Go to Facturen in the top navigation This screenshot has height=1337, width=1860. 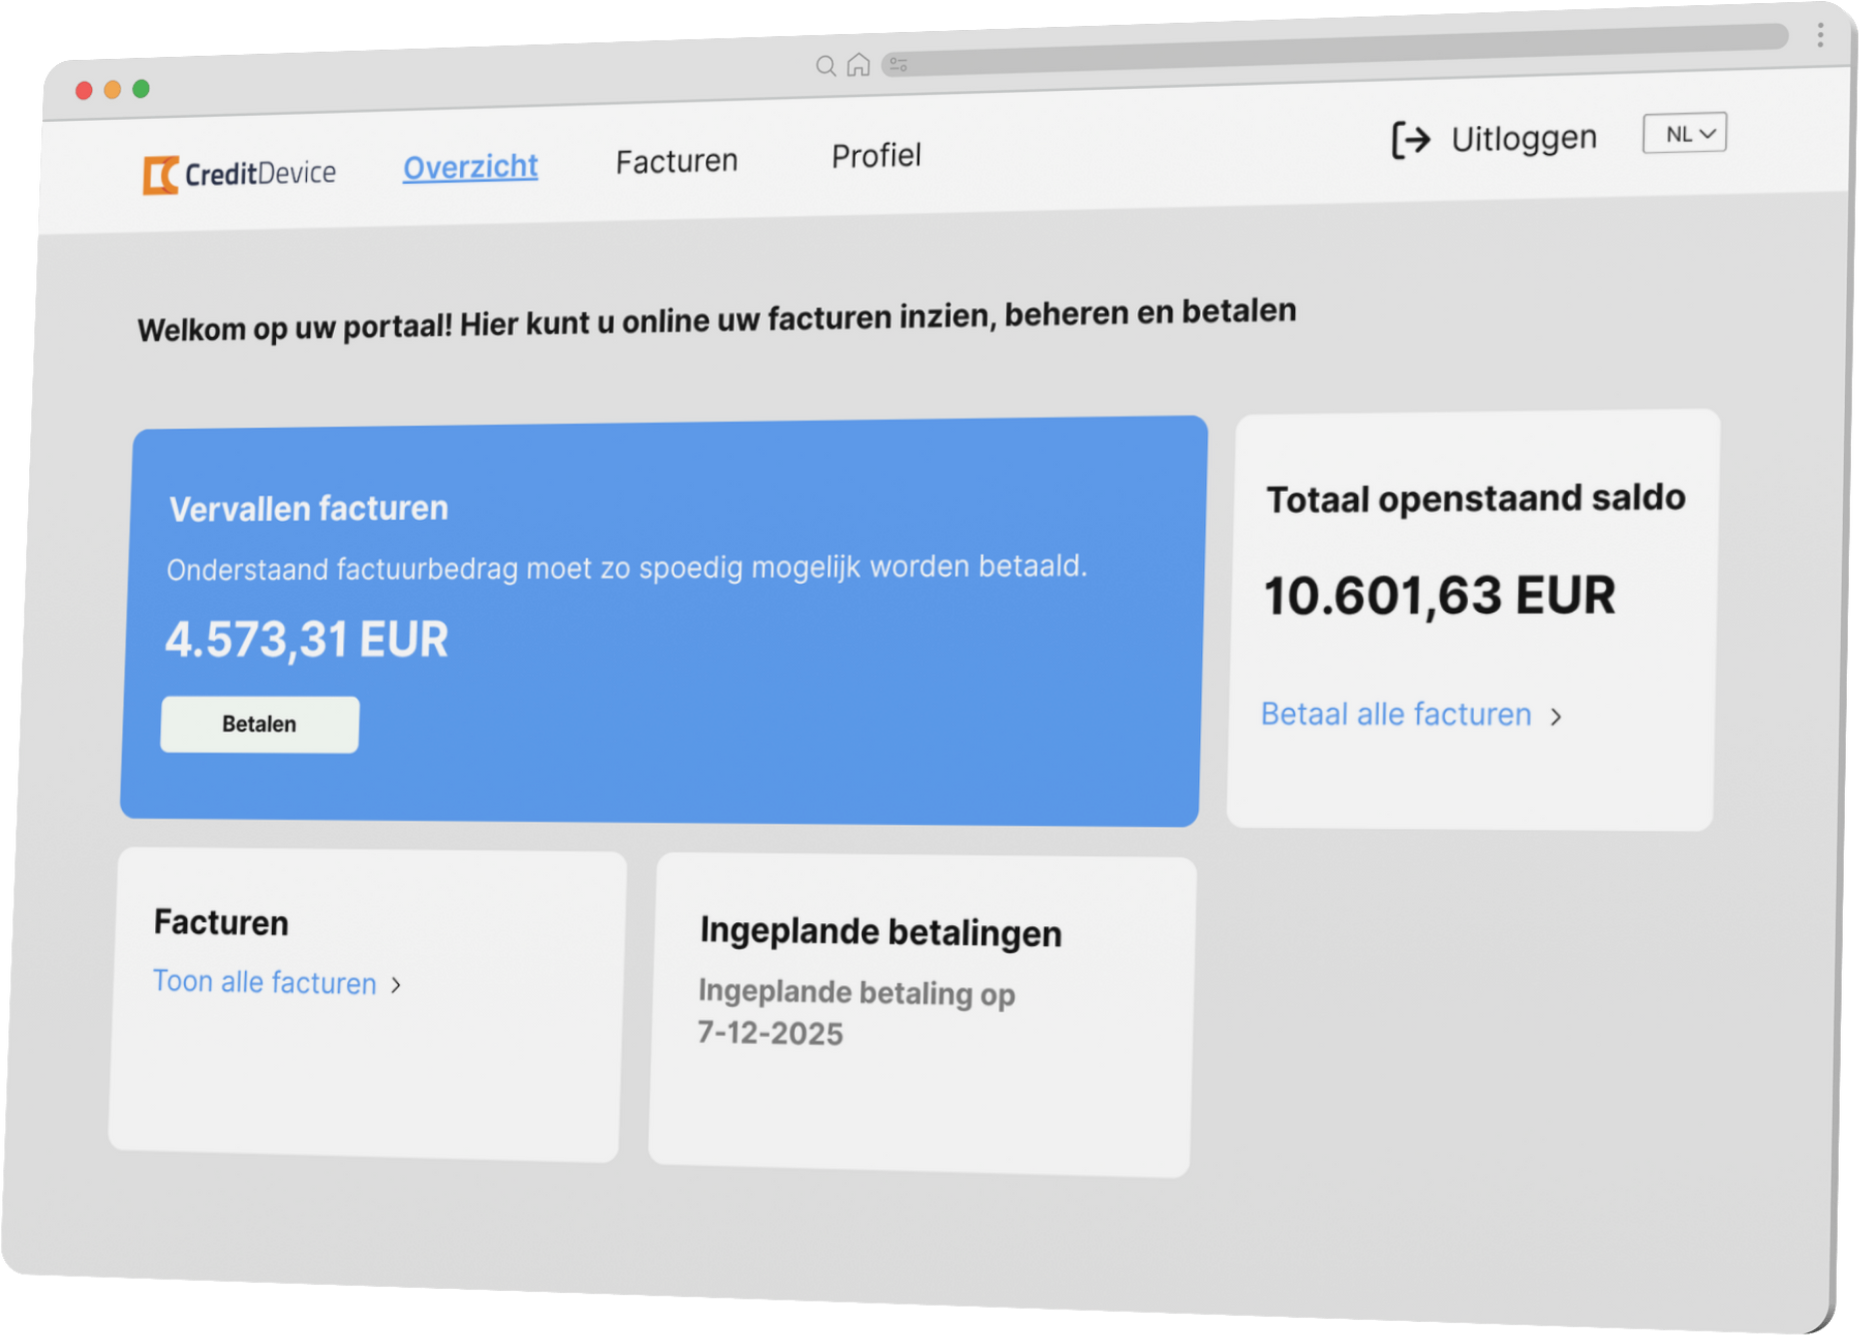(676, 161)
